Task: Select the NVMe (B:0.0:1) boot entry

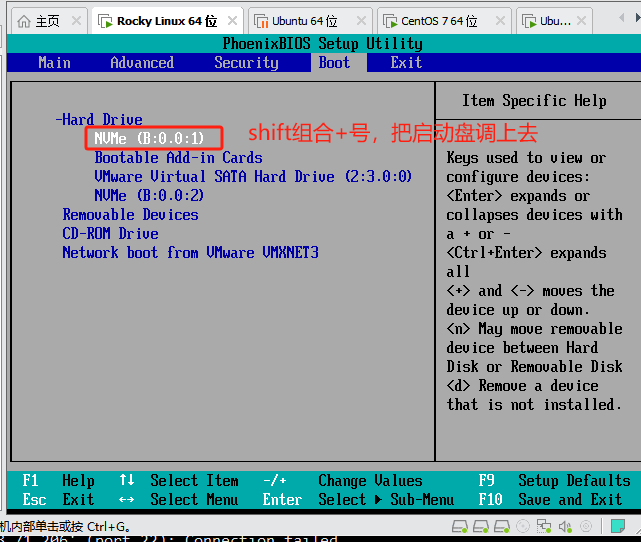Action: tap(149, 138)
